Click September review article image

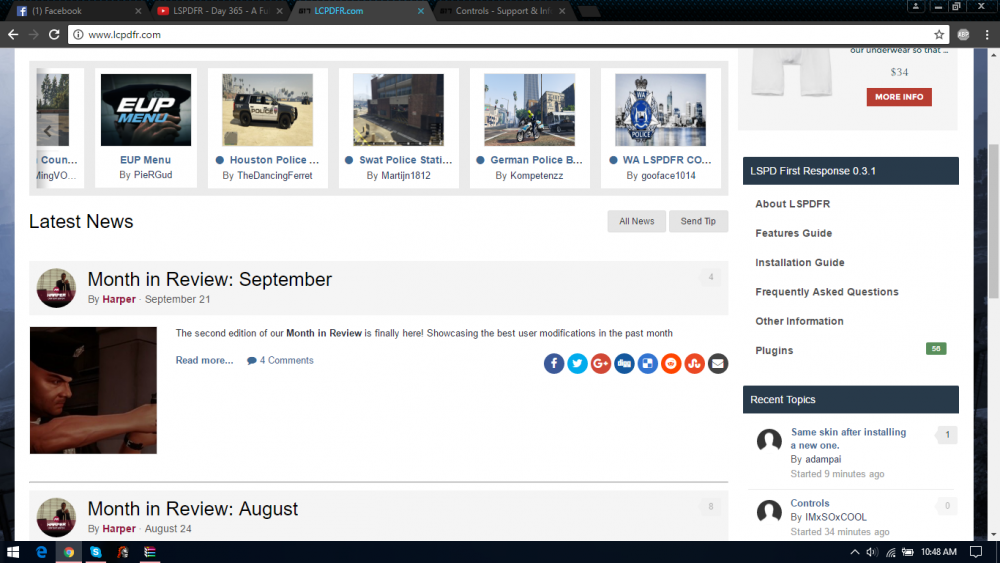tap(93, 390)
